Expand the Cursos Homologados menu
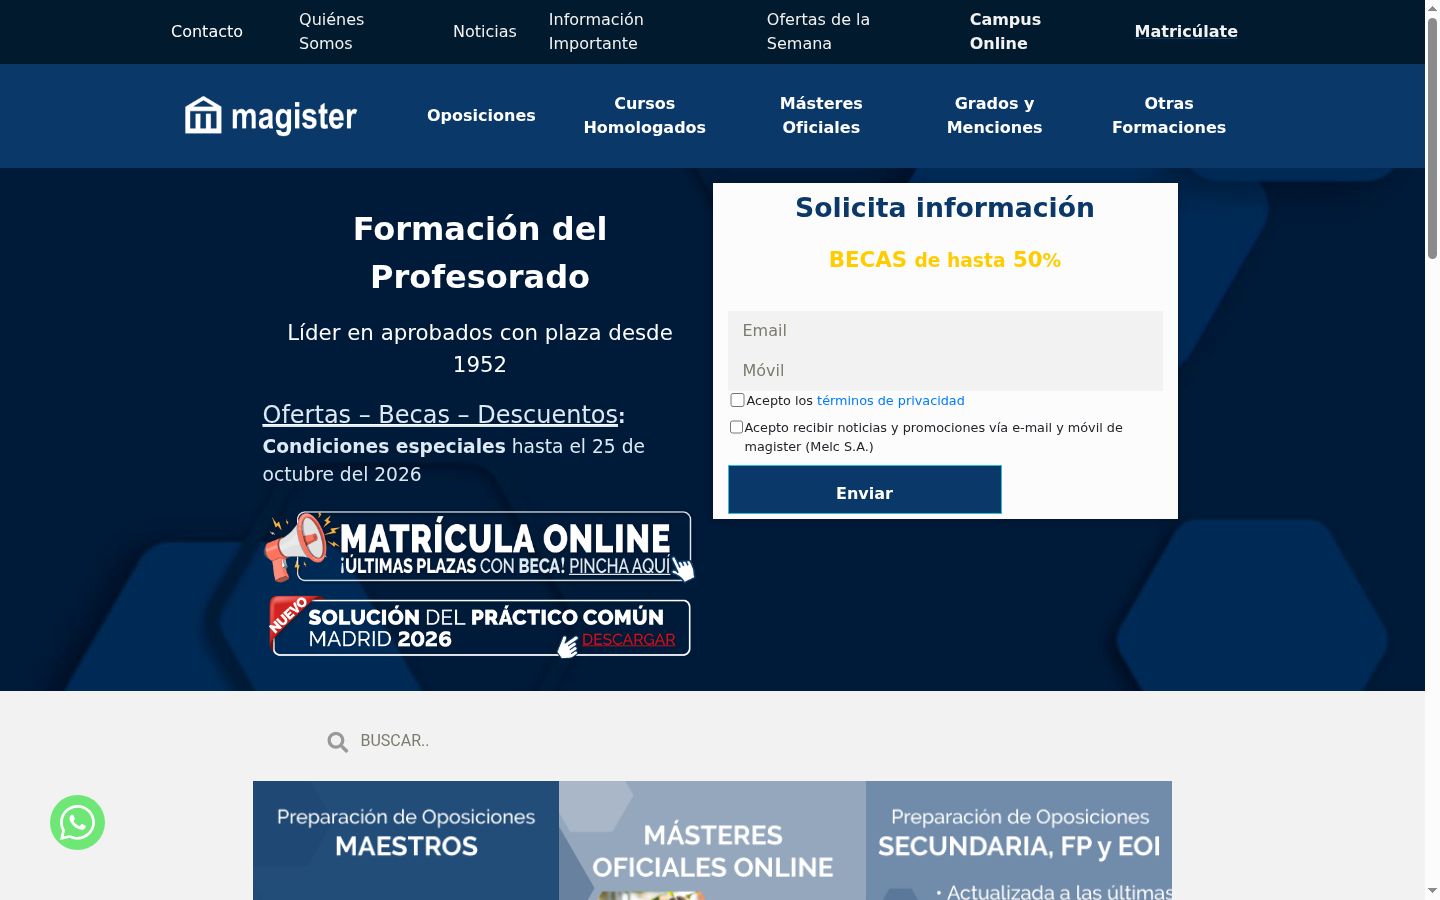Image resolution: width=1440 pixels, height=900 pixels. 645,116
